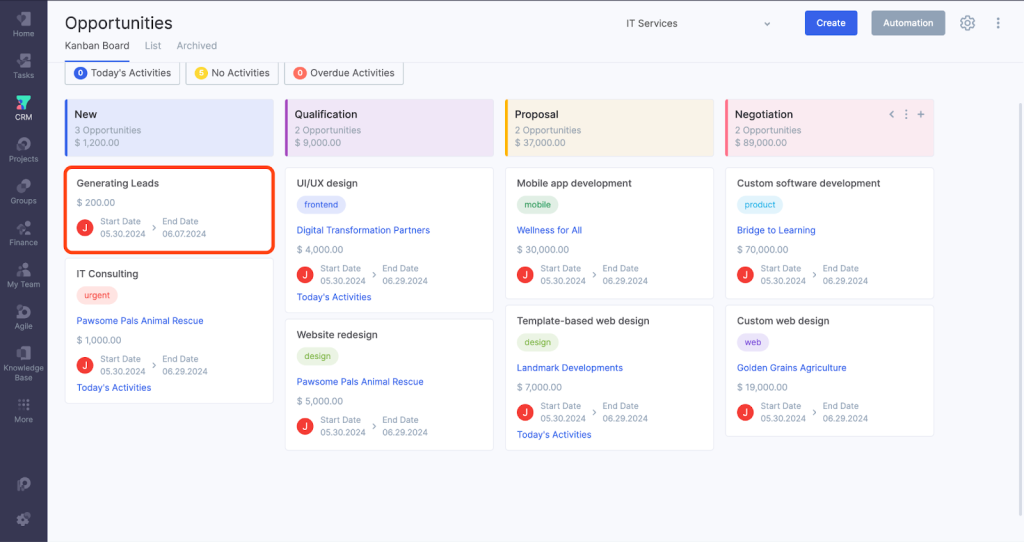
Task: Open the Digital Transformation Partners link
Action: coord(363,230)
